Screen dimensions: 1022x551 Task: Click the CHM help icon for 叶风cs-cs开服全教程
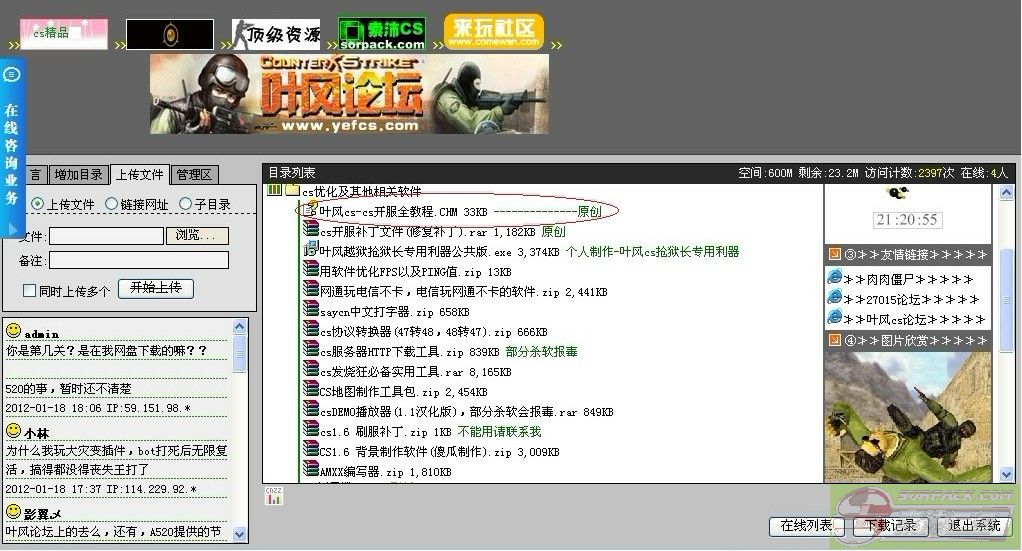pyautogui.click(x=311, y=211)
